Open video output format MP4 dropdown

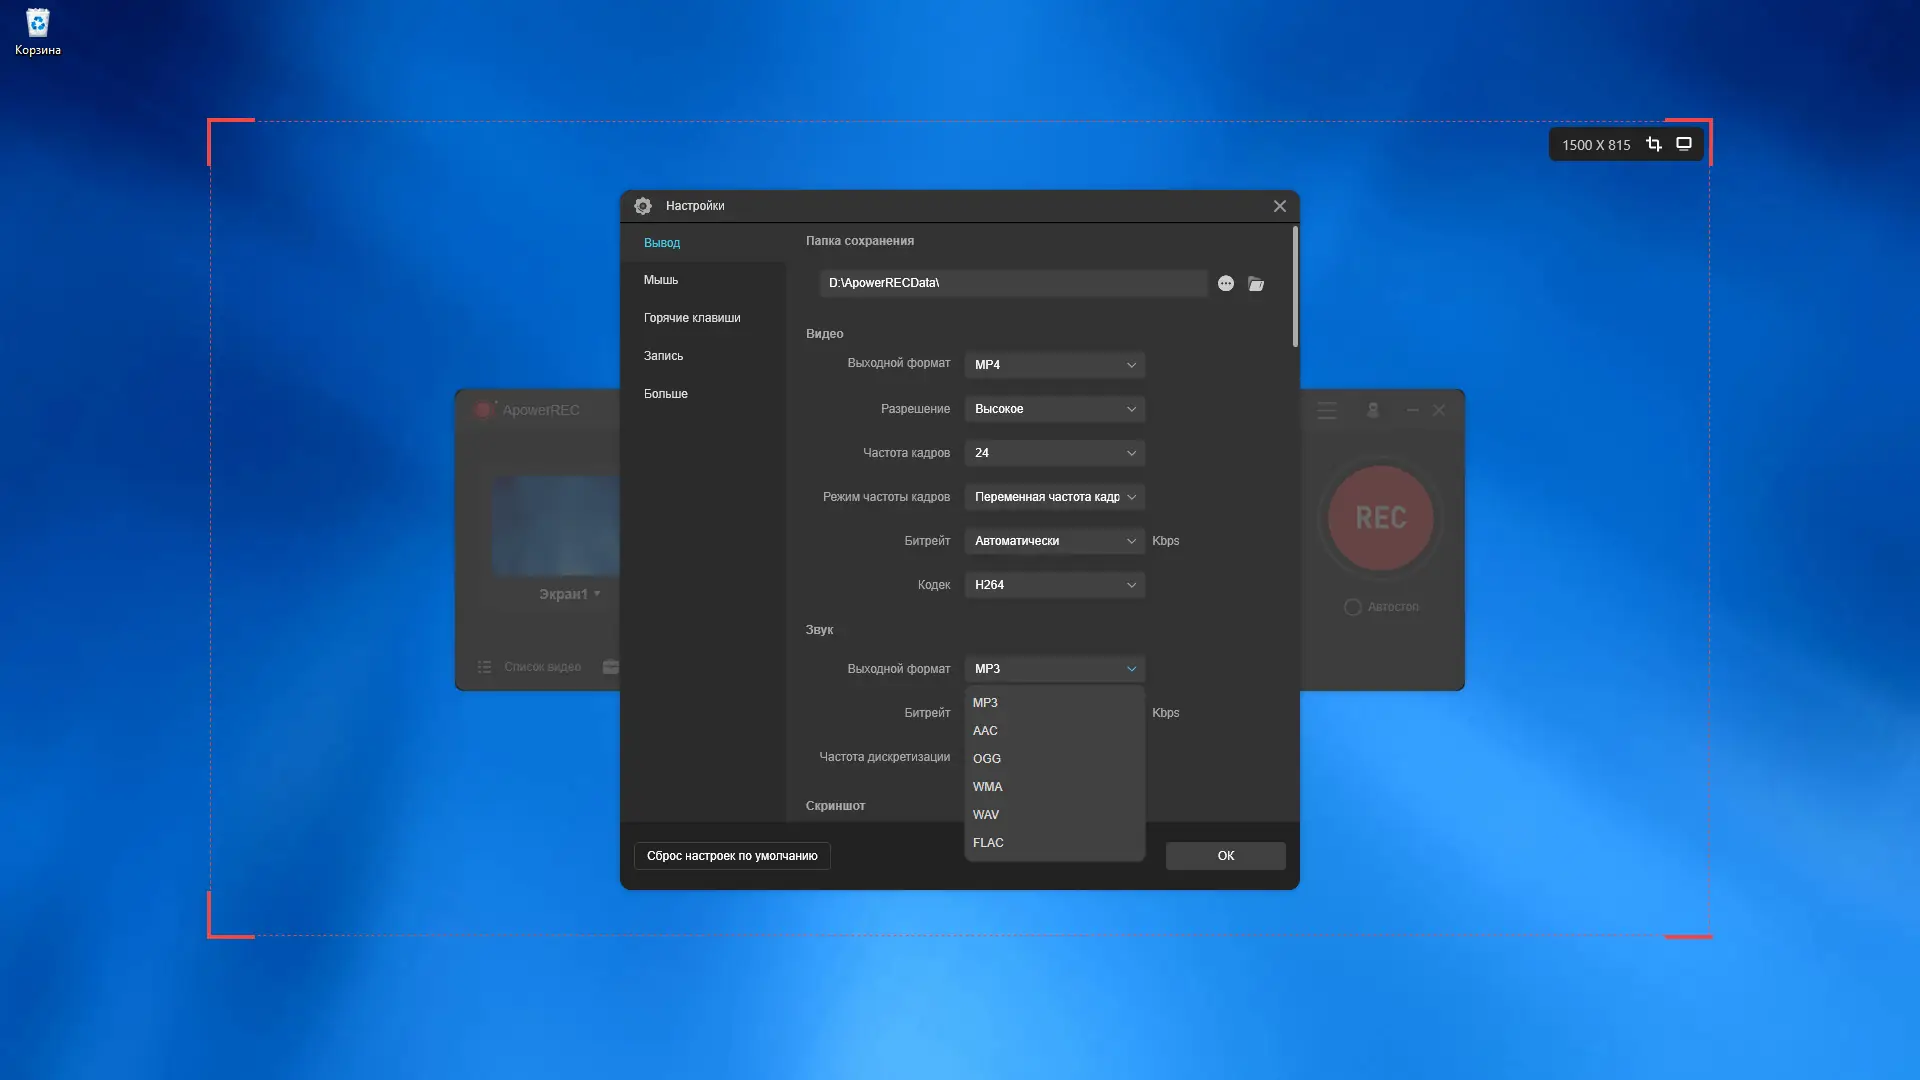click(1054, 365)
